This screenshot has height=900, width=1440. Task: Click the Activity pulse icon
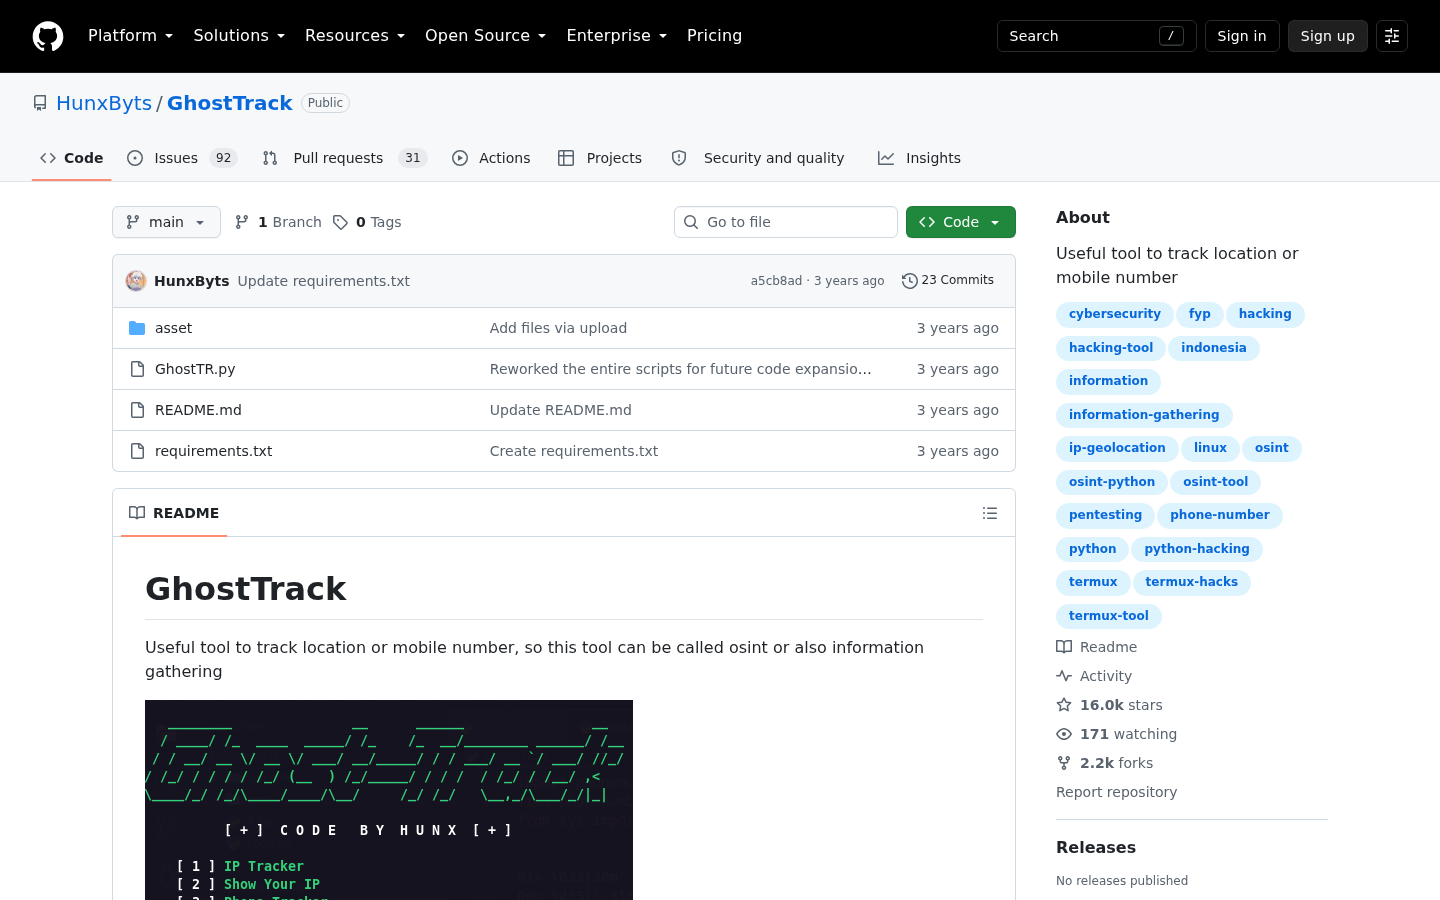click(x=1064, y=676)
